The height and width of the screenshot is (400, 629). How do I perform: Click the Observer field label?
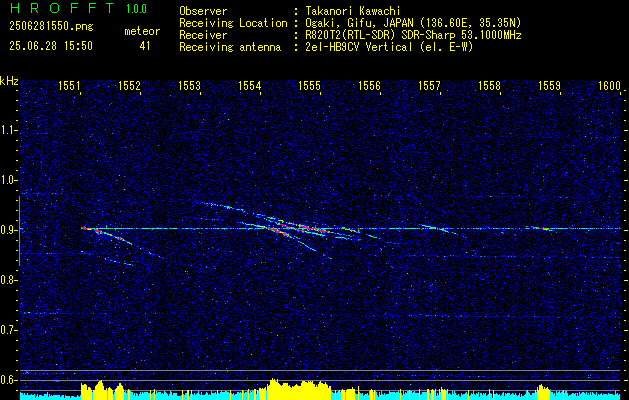203,11
